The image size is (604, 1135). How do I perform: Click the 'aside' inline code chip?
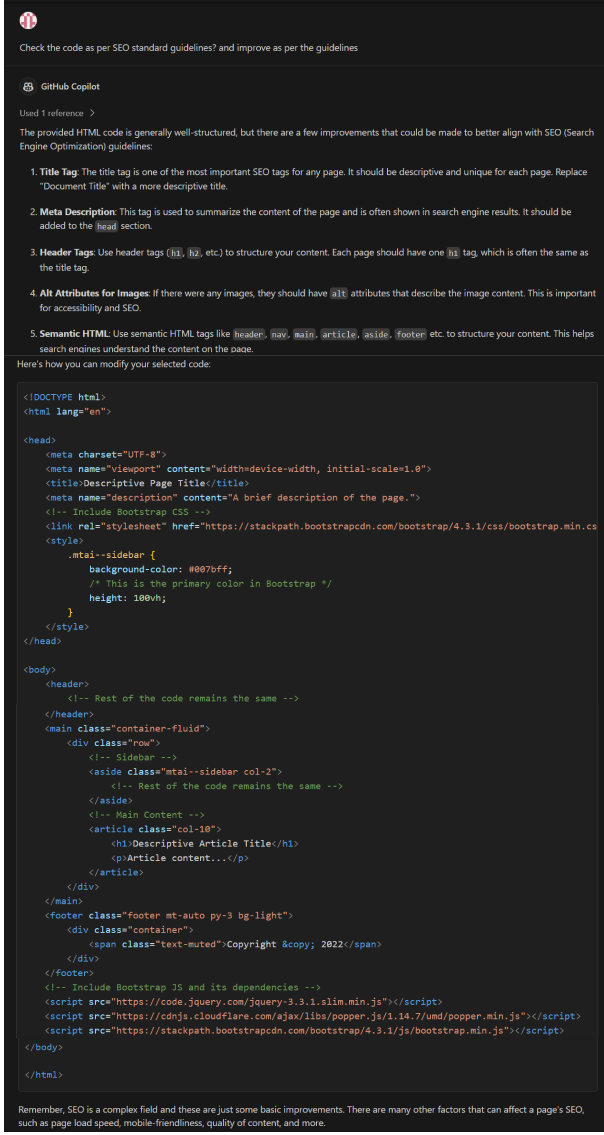pyautogui.click(x=378, y=335)
